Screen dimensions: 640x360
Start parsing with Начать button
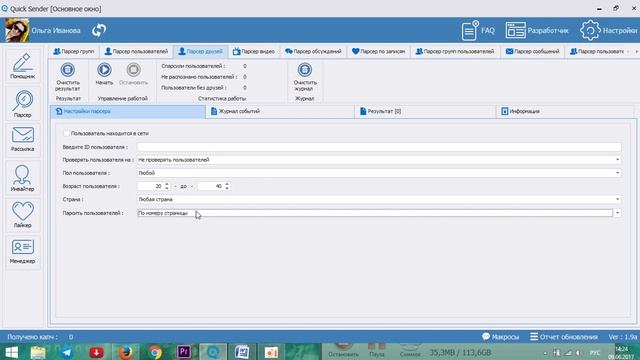[x=104, y=74]
